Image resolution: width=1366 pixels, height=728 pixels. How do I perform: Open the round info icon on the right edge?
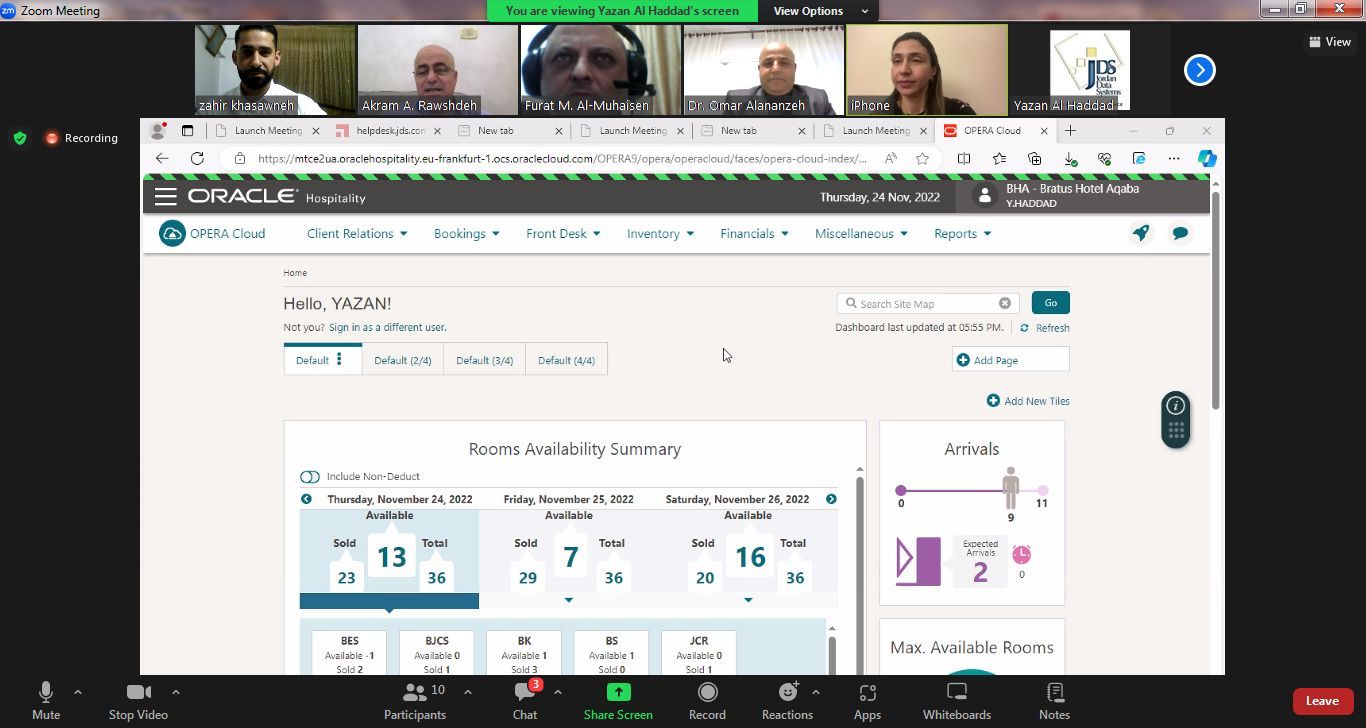coord(1176,405)
